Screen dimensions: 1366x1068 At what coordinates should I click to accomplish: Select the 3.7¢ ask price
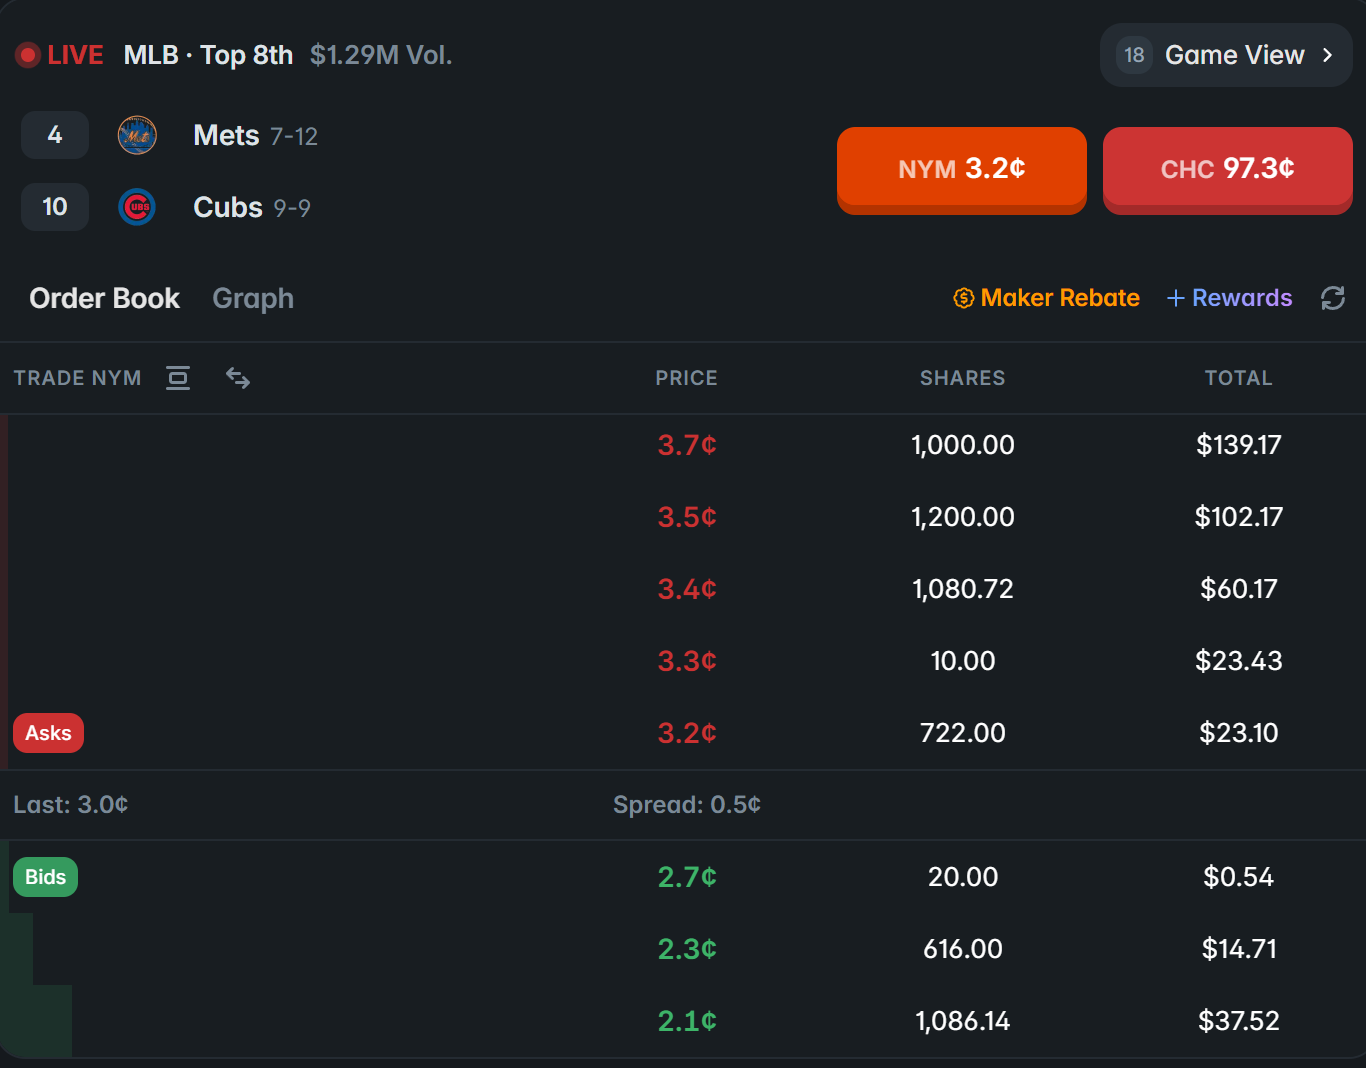click(687, 445)
